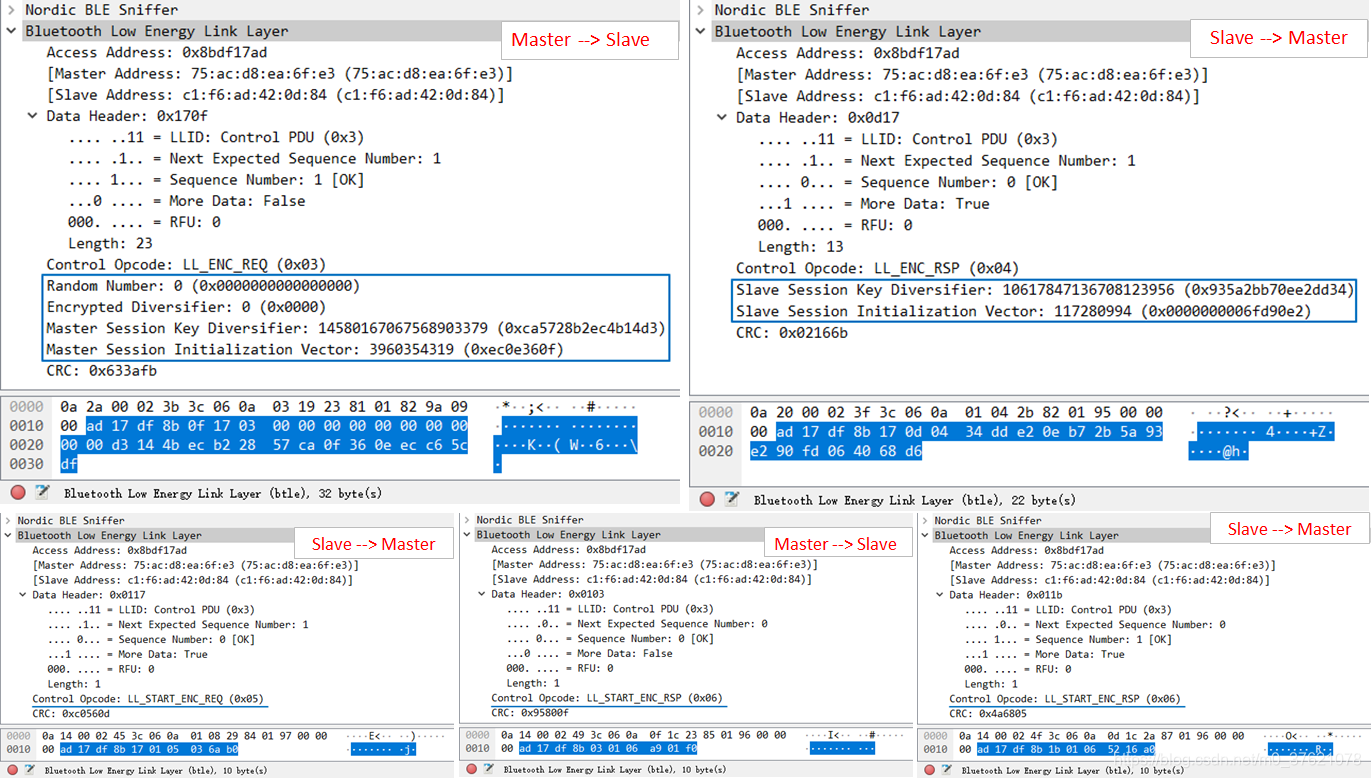Viewport: 1371px width, 778px height.
Task: Select the CRC: 0x4a6805 row
Action: click(988, 714)
